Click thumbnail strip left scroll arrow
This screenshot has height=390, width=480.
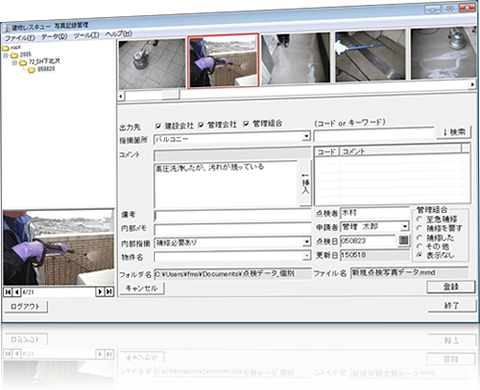click(x=121, y=96)
